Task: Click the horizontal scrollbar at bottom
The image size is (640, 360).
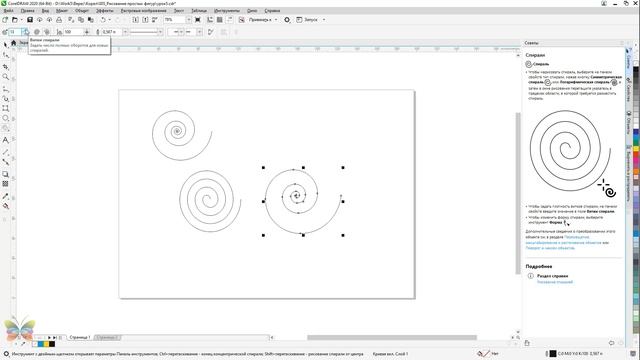Action: click(392, 338)
